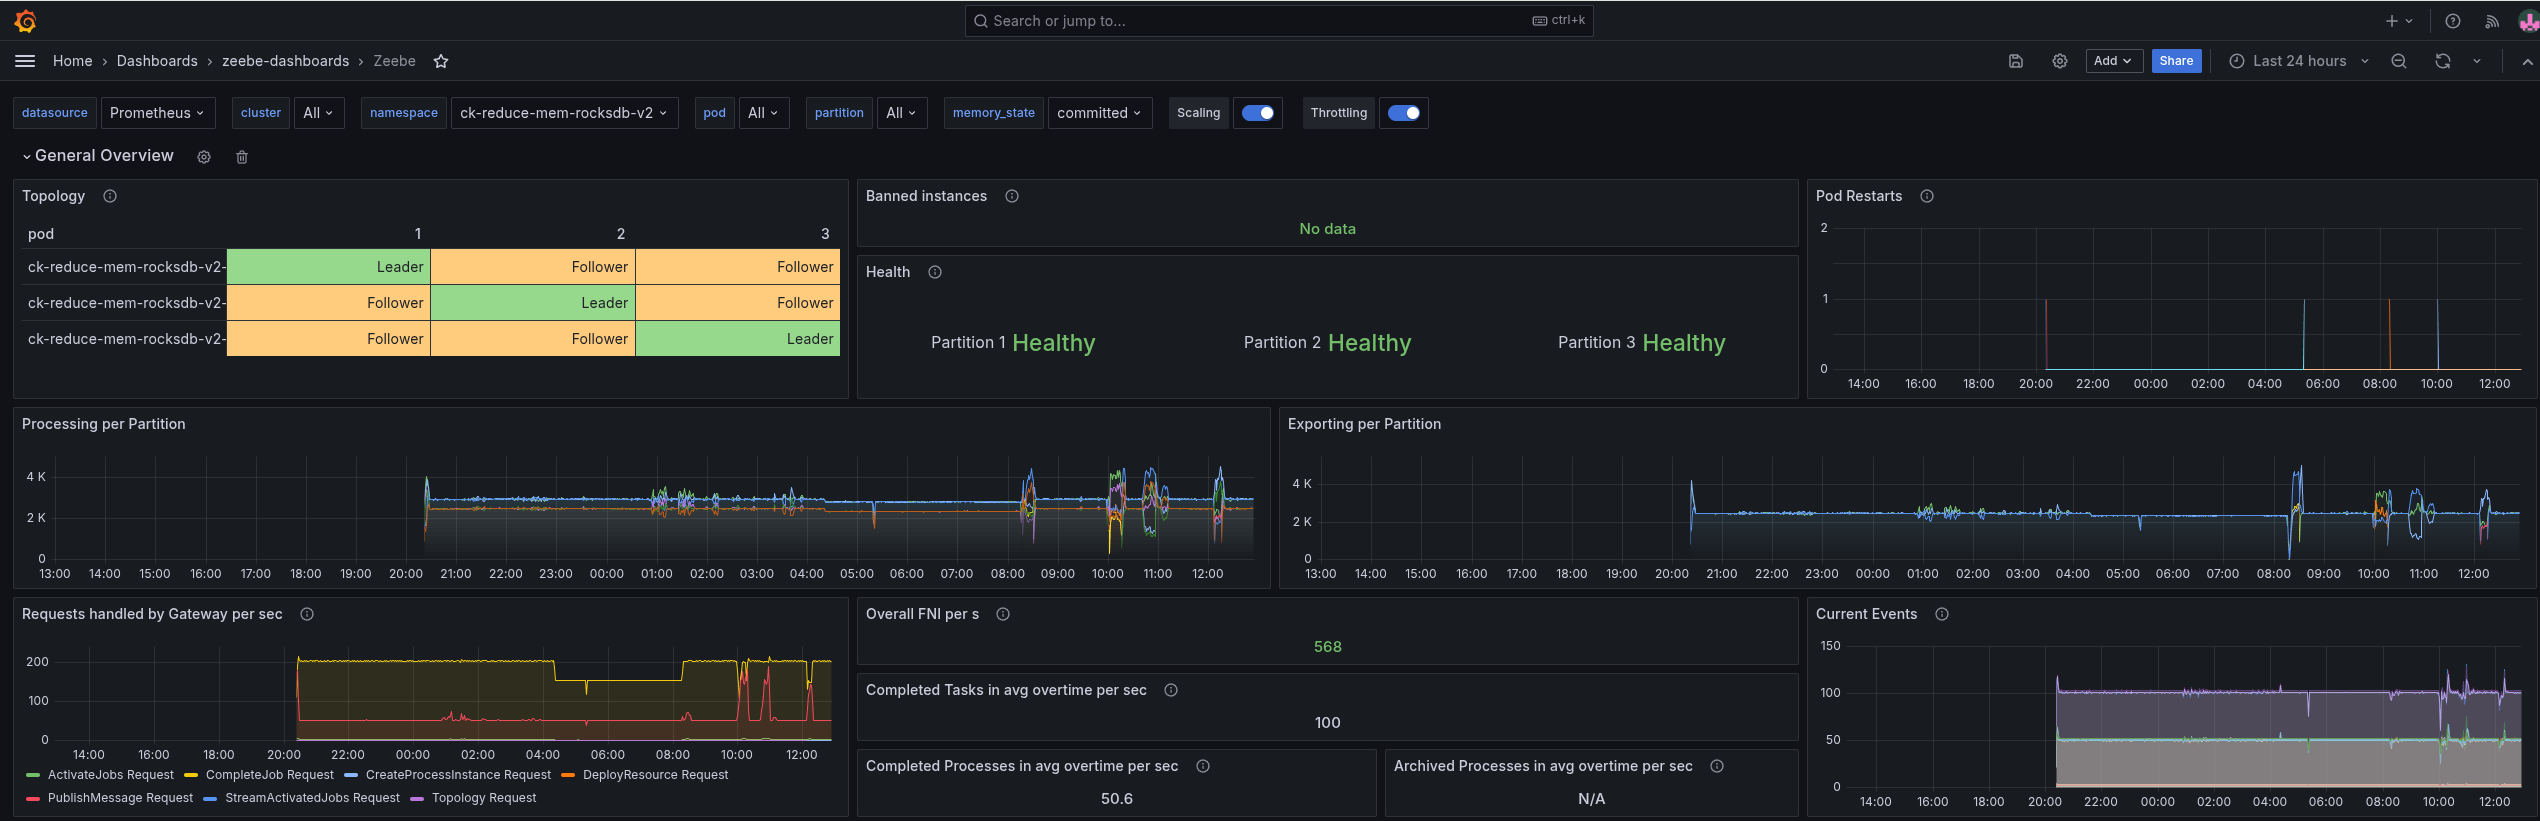Delete the General Overview row
Image resolution: width=2540 pixels, height=821 pixels.
point(242,157)
